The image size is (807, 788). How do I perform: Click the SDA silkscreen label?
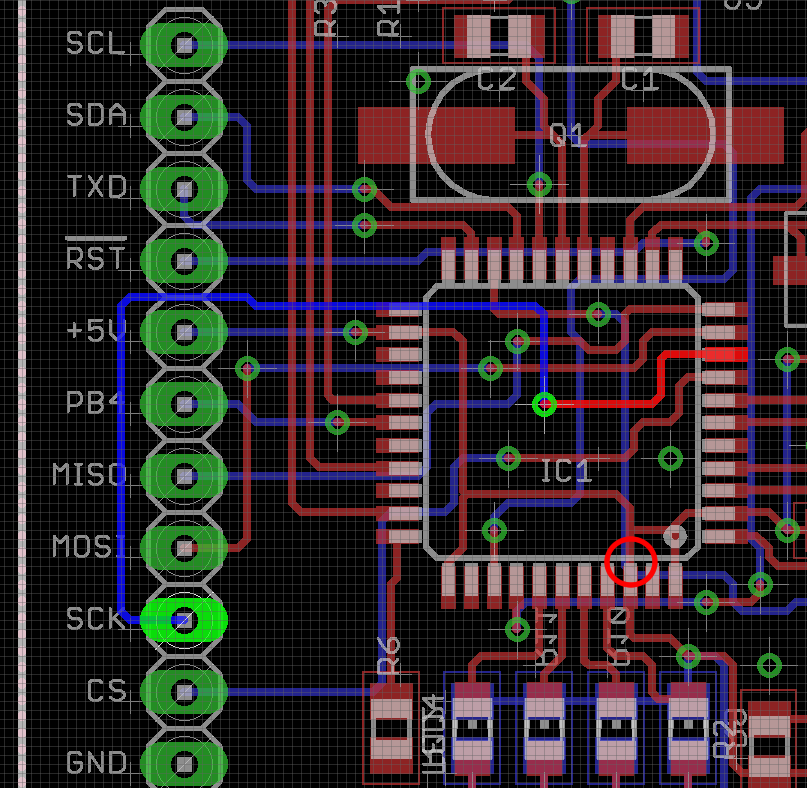(96, 115)
